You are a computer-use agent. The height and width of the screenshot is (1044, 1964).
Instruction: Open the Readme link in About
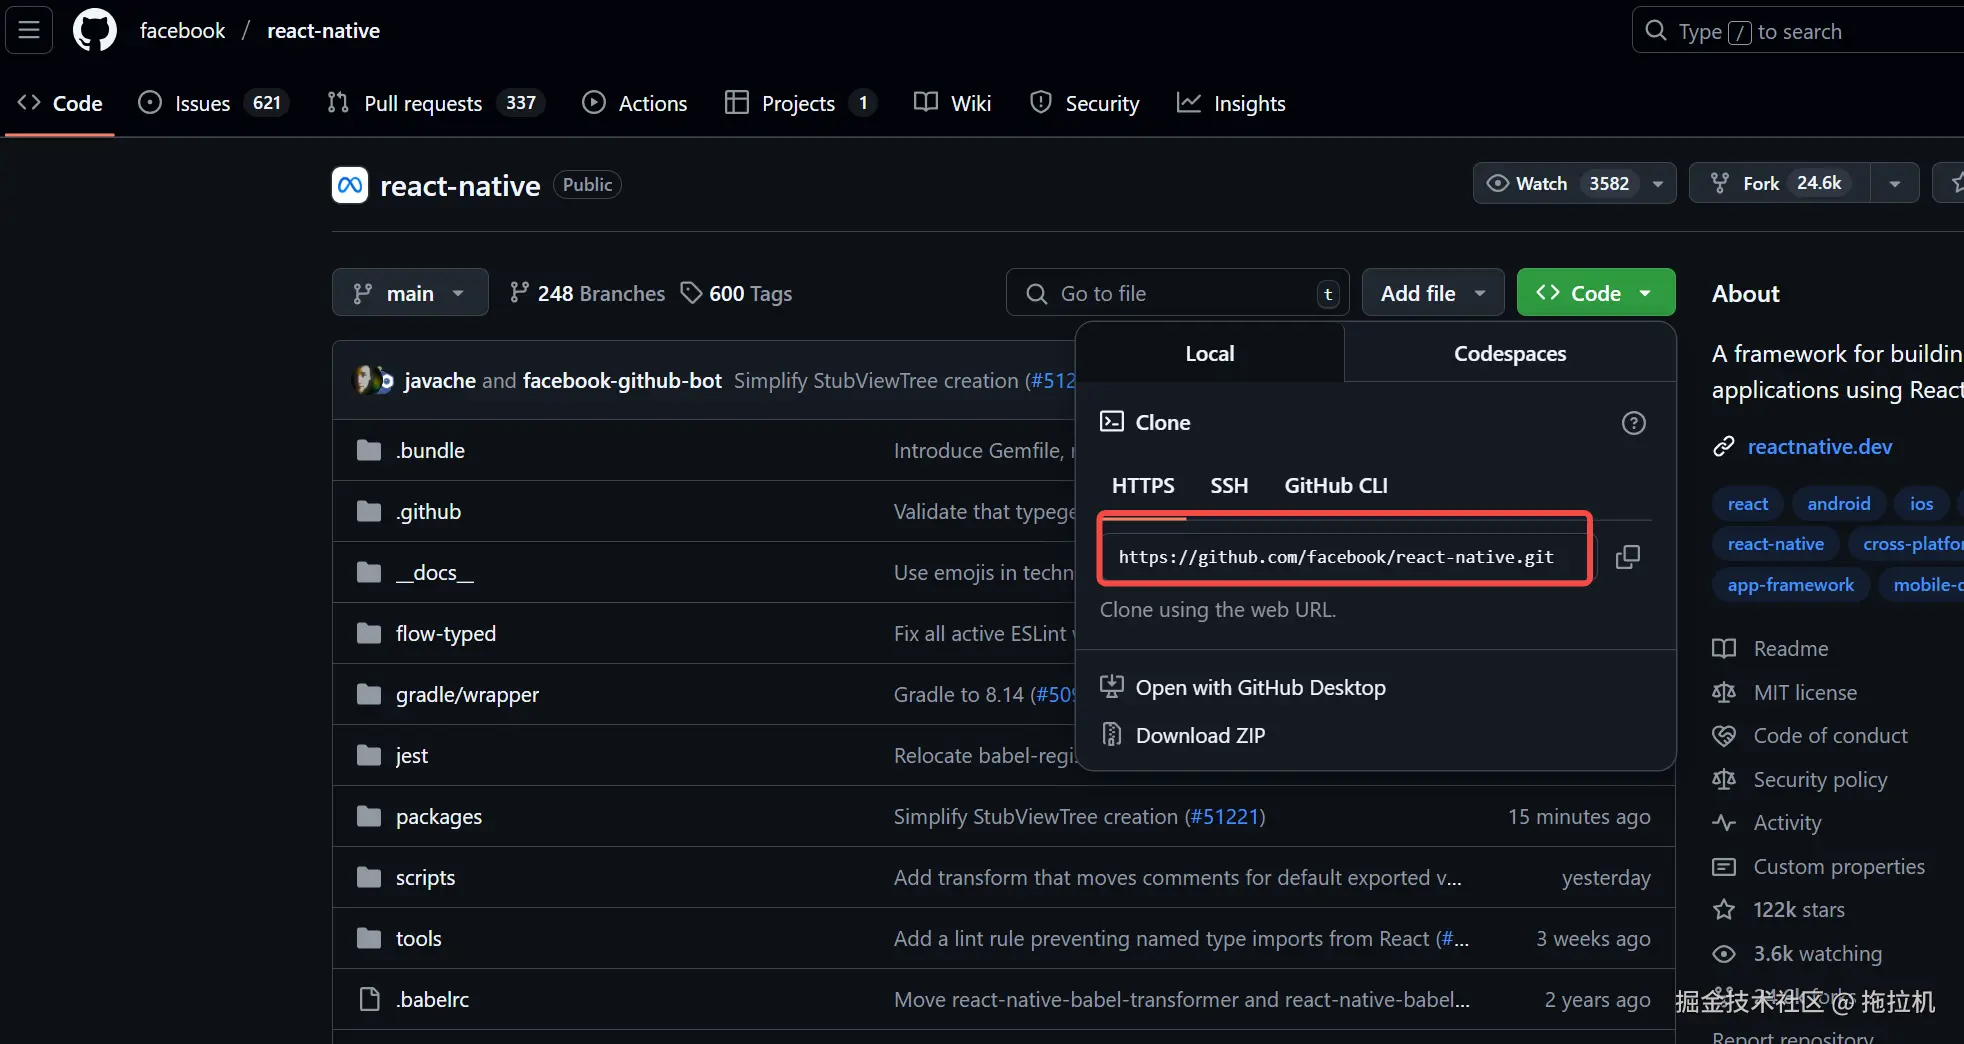(x=1790, y=649)
